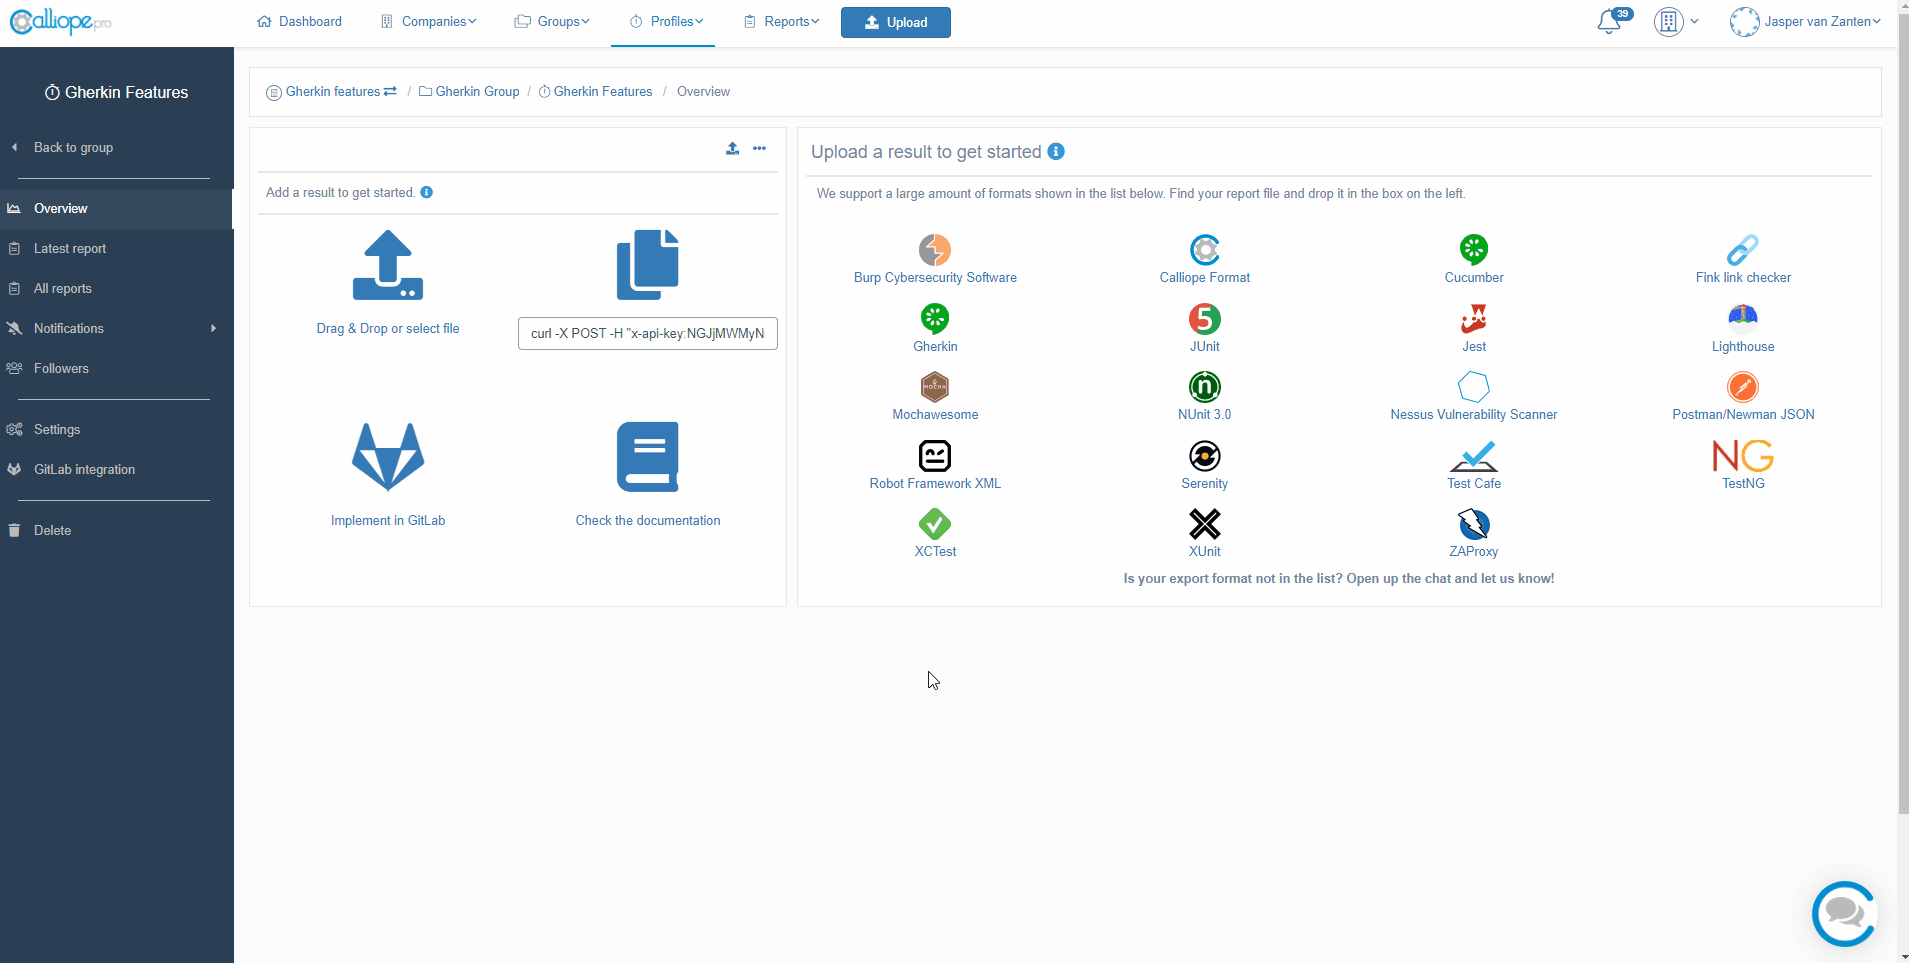Expand the Companies dropdown menu
Viewport: 1909px width, 963px height.
click(x=428, y=21)
